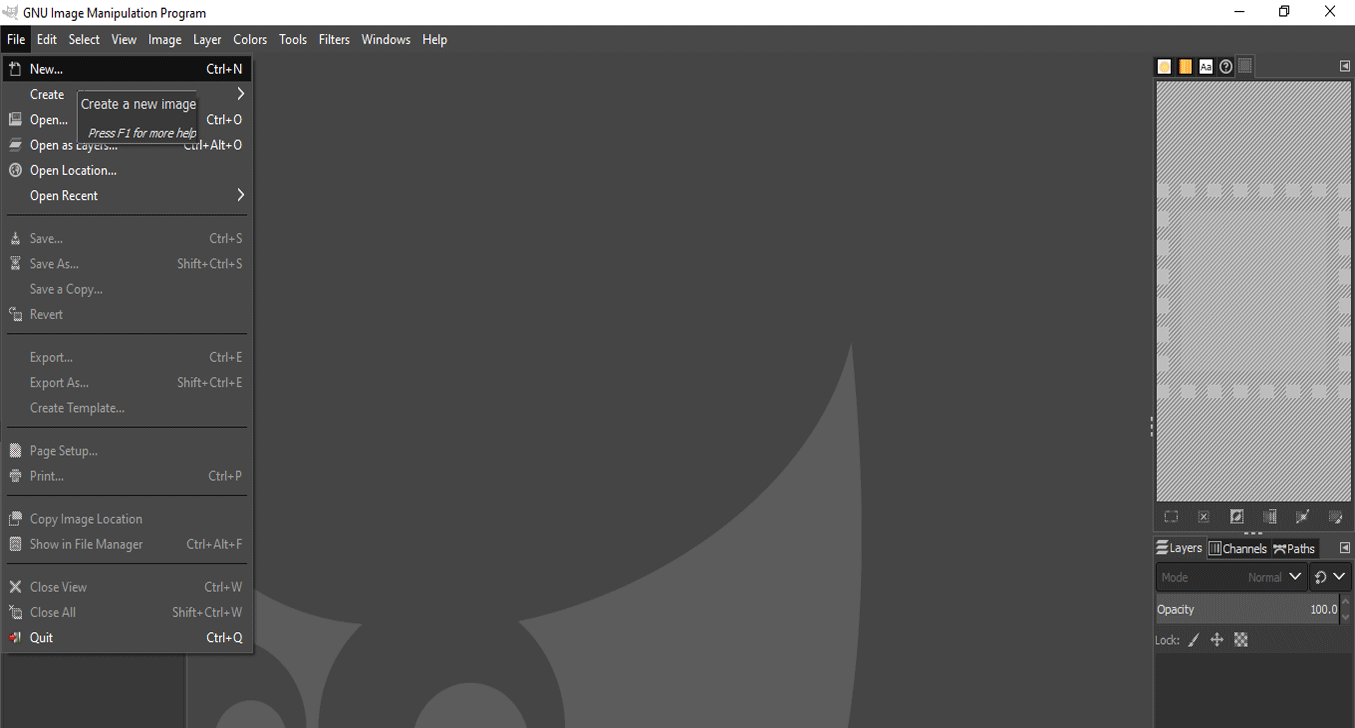The height and width of the screenshot is (728, 1355).
Task: Choose Quit from the File menu
Action: click(x=126, y=638)
